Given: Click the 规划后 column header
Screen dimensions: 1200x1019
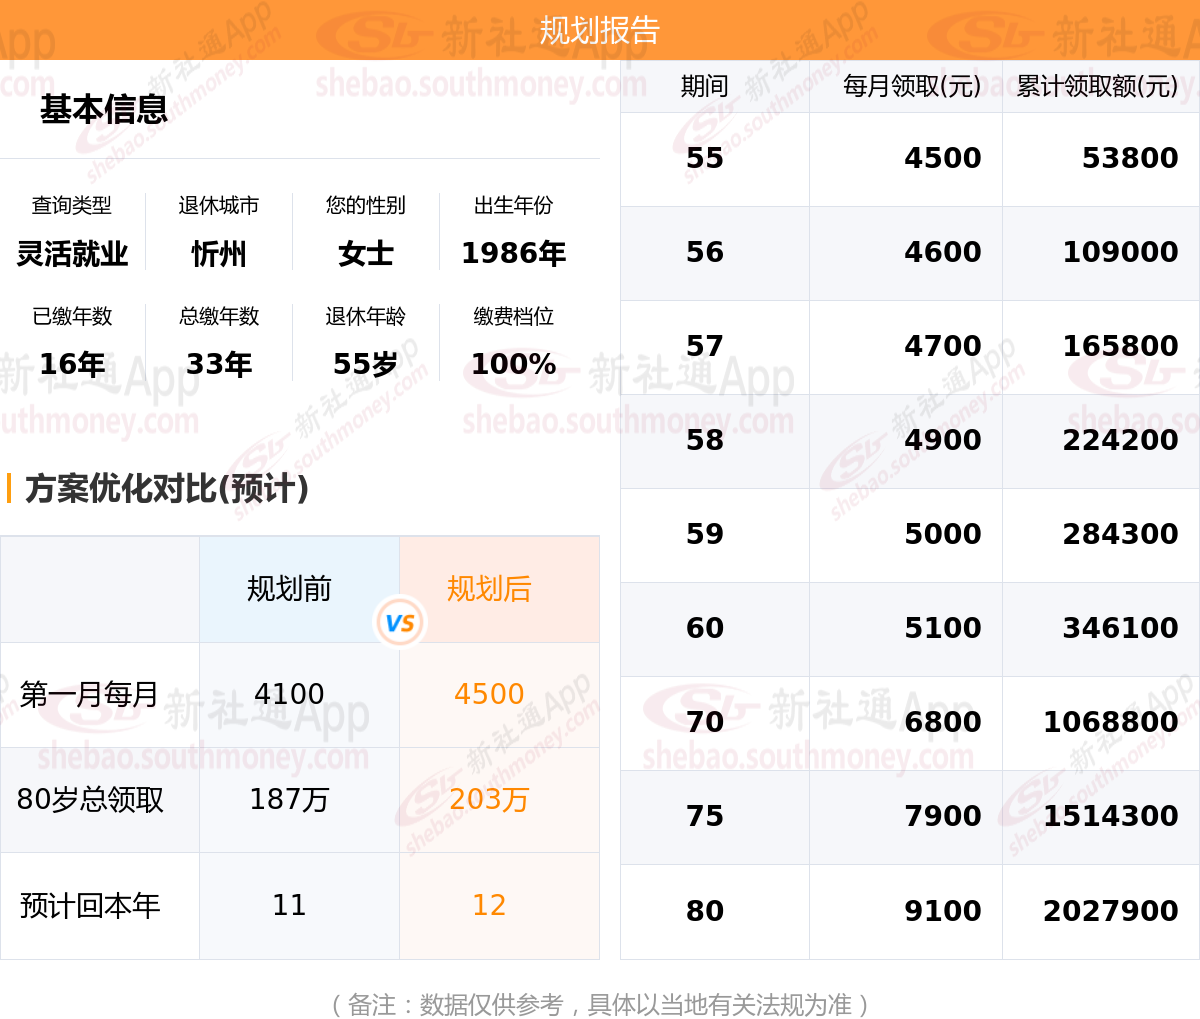Looking at the screenshot, I should [489, 589].
